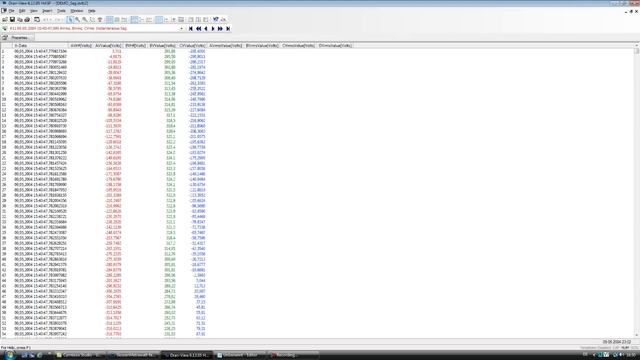Open the Help menu
Viewport: 640px width, 360px height.
pyautogui.click(x=92, y=11)
